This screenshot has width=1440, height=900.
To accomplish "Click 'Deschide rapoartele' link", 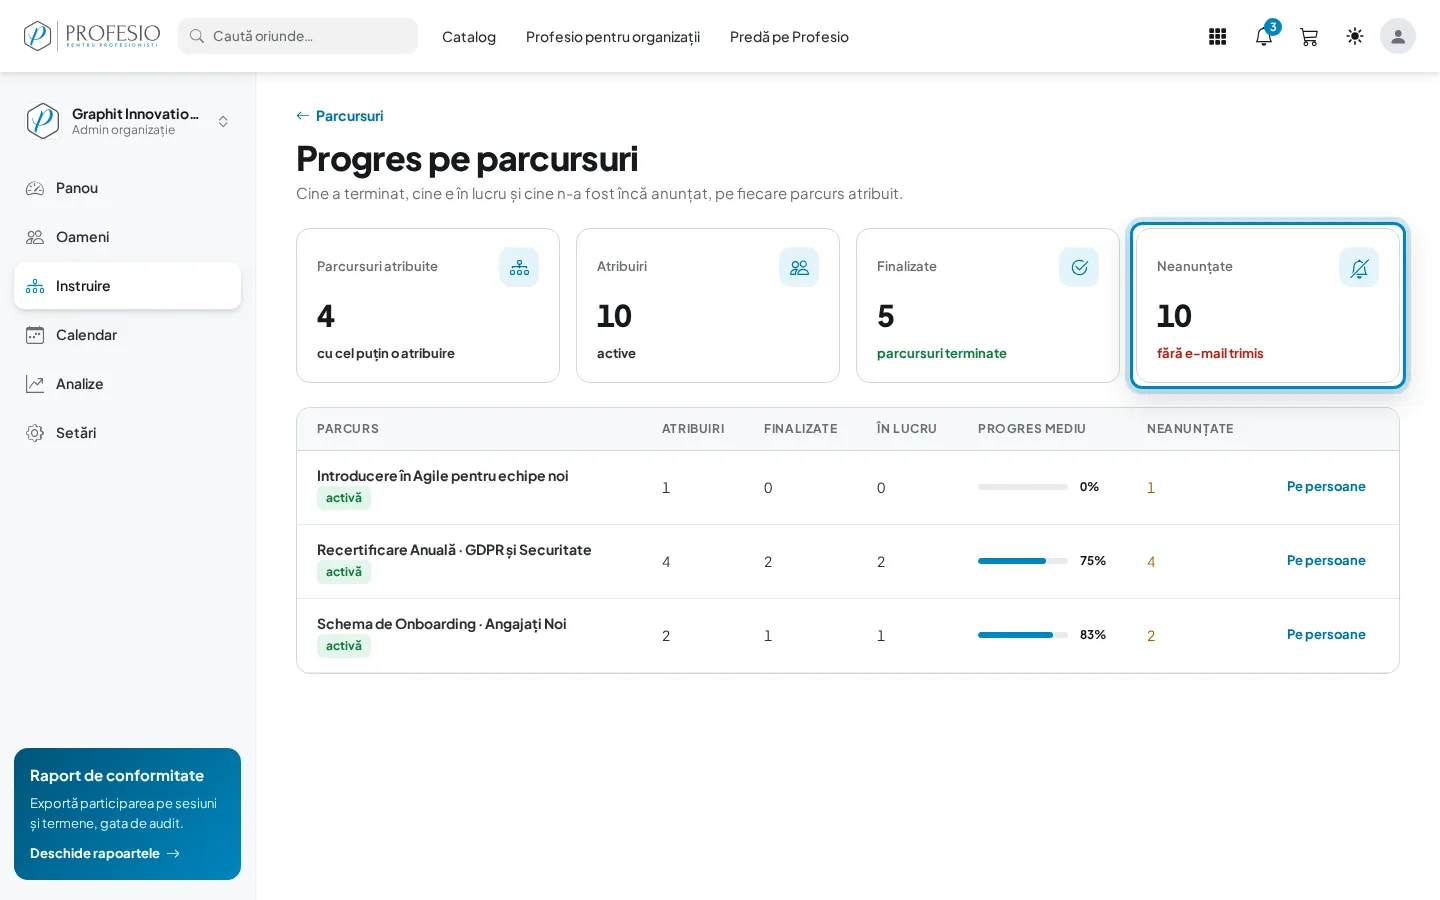I will tap(105, 853).
